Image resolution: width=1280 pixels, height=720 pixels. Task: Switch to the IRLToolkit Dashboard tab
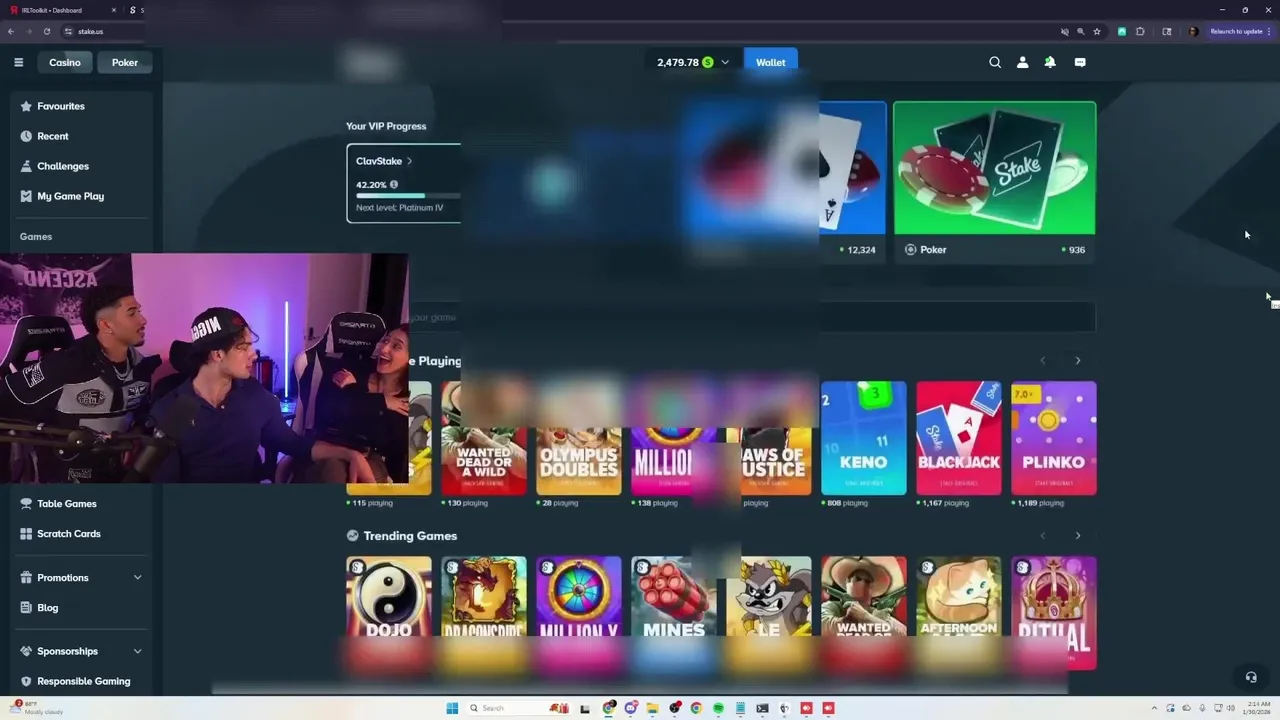[x=60, y=10]
